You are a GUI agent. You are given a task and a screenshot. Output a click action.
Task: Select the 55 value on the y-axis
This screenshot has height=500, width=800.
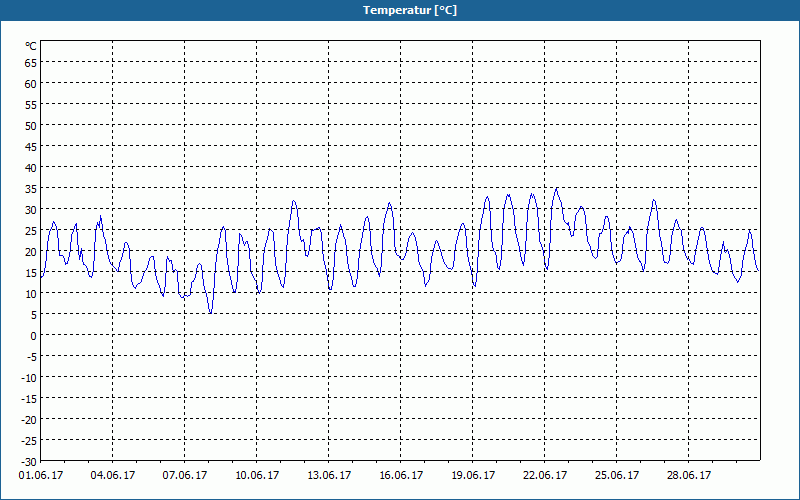(31, 105)
